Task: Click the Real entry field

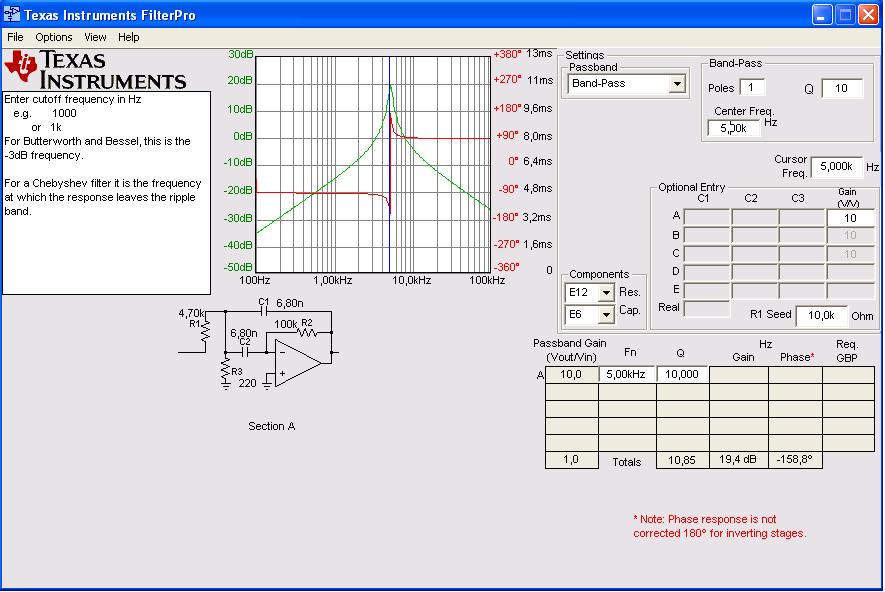Action: pos(707,308)
